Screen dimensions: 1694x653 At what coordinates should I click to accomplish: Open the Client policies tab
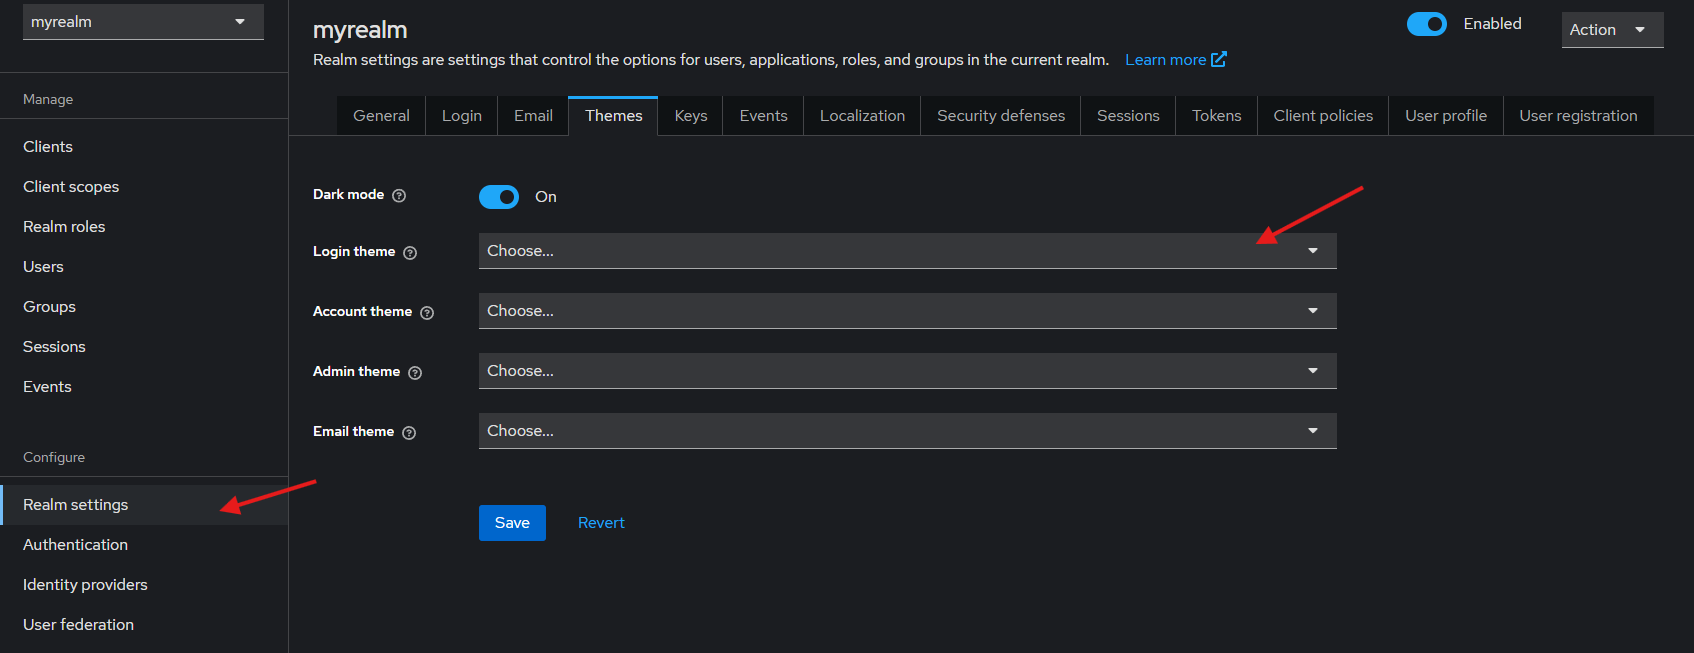tap(1323, 116)
